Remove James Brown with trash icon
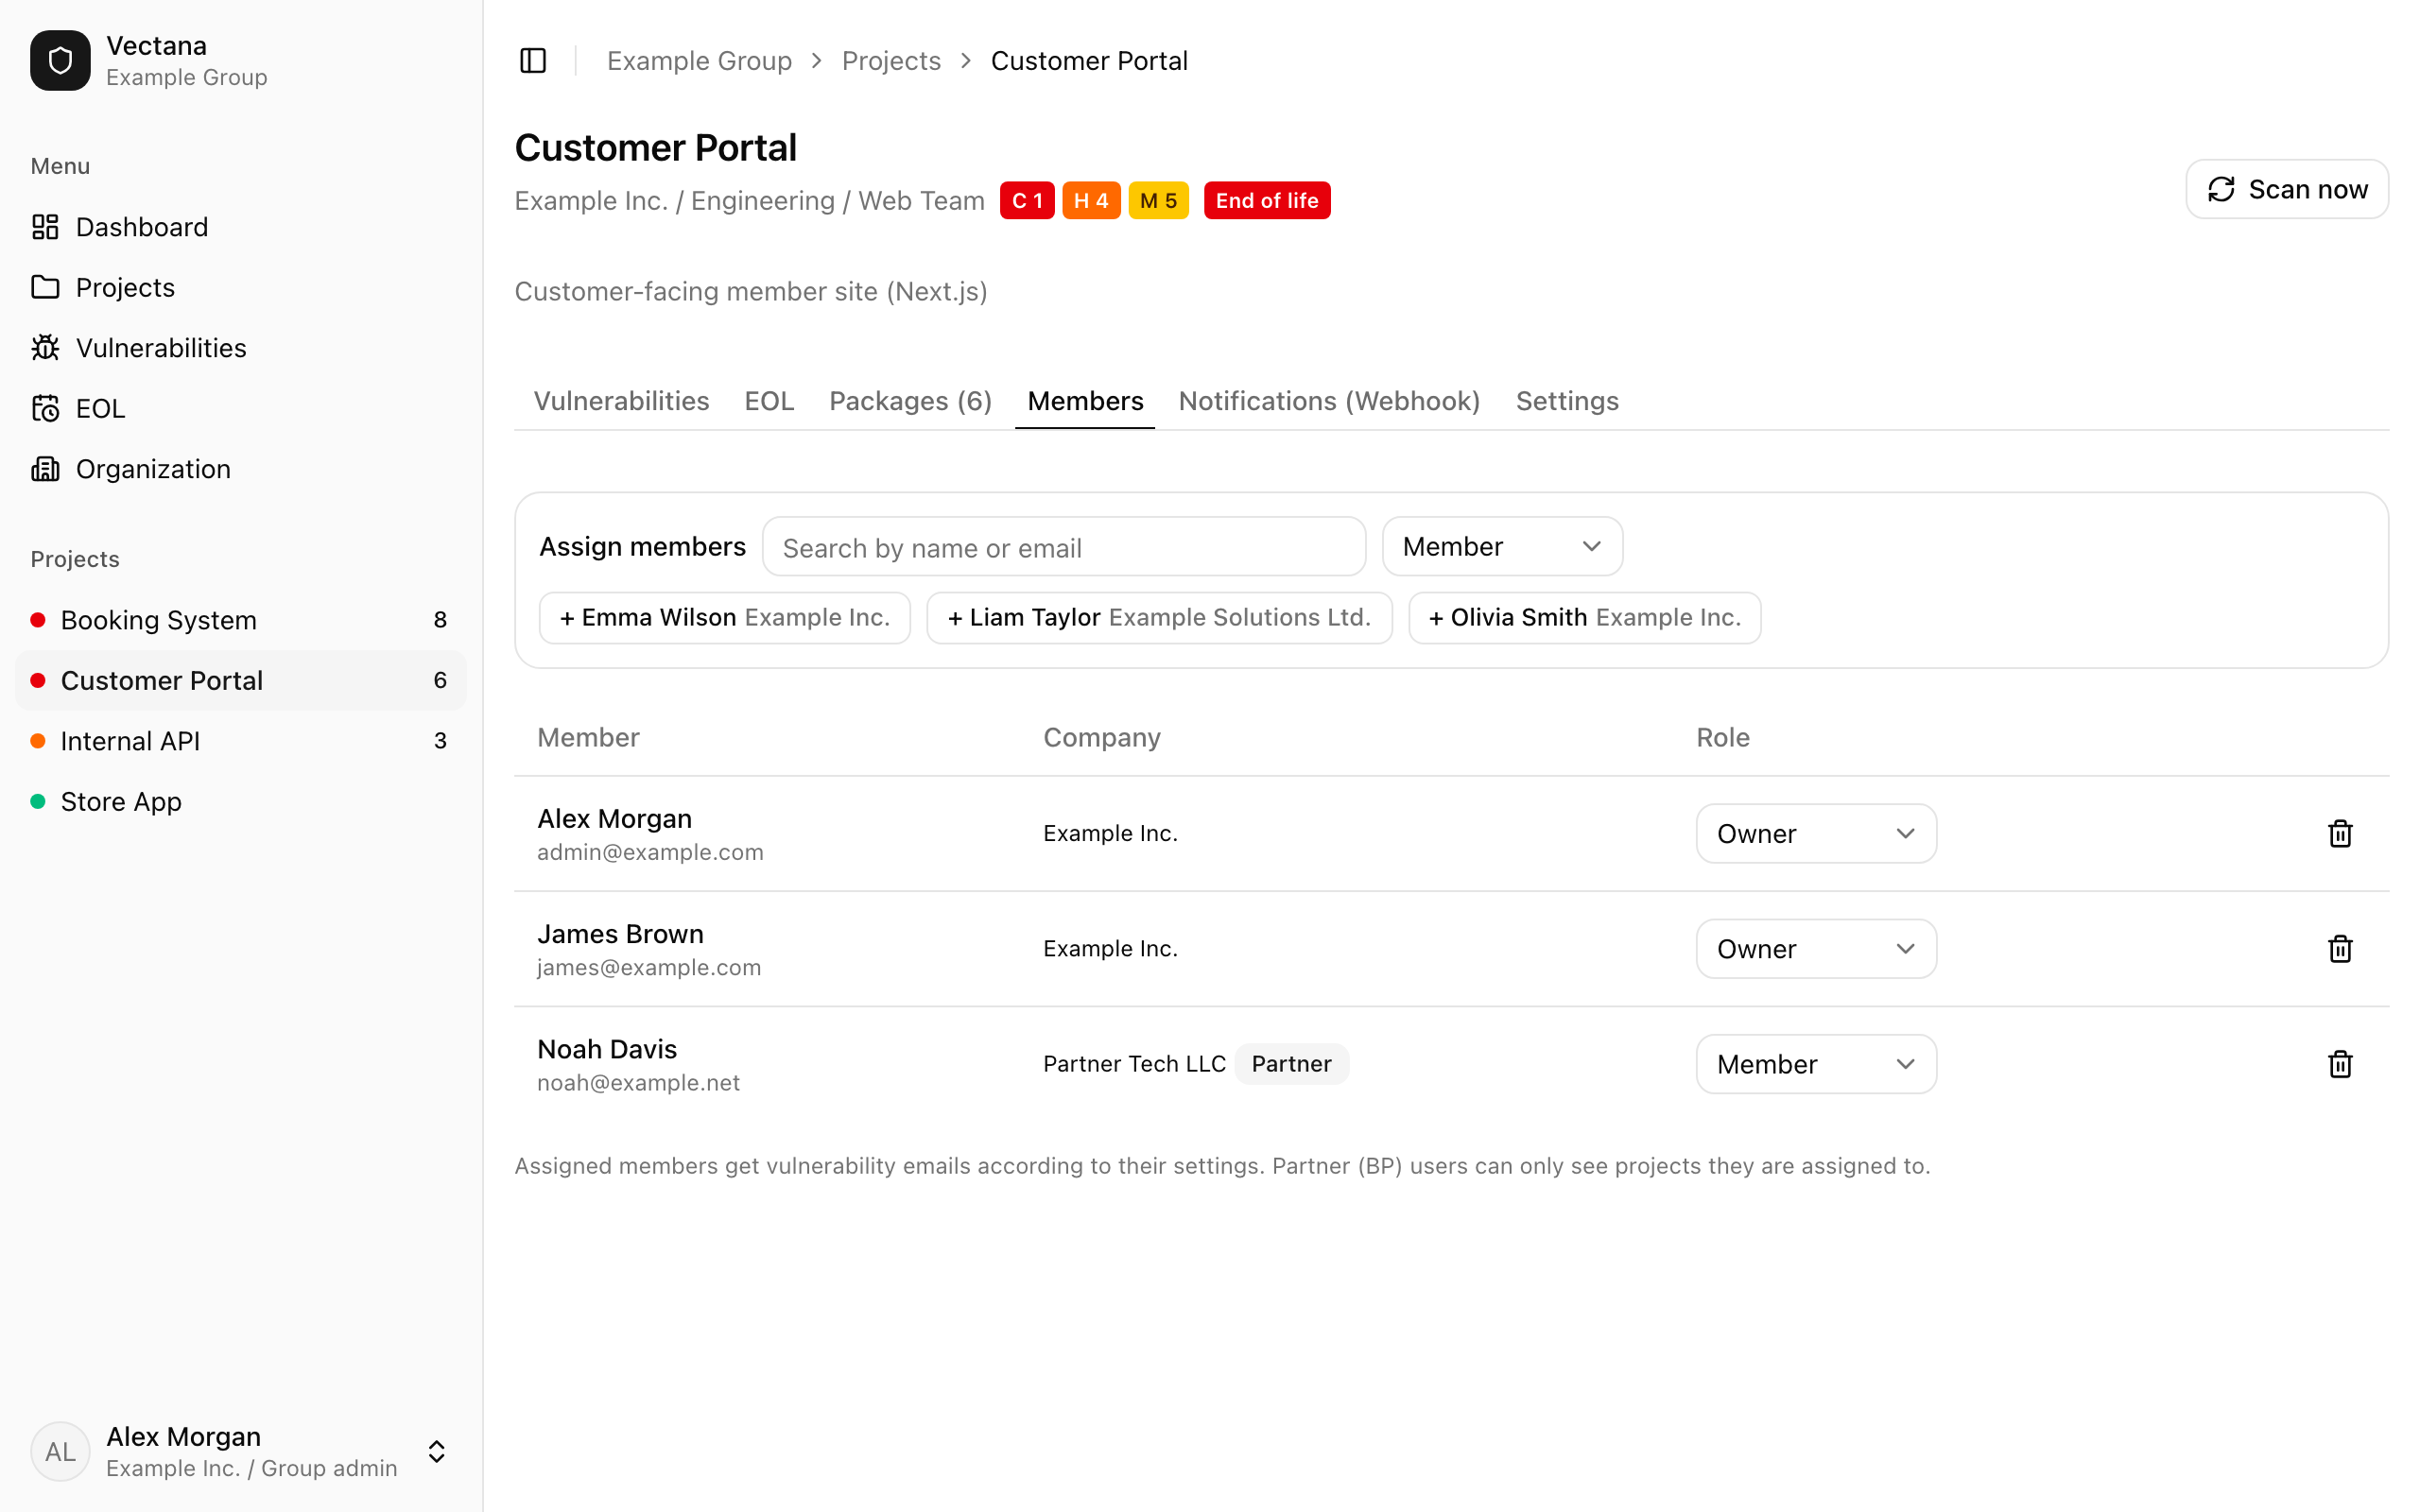 pyautogui.click(x=2340, y=948)
